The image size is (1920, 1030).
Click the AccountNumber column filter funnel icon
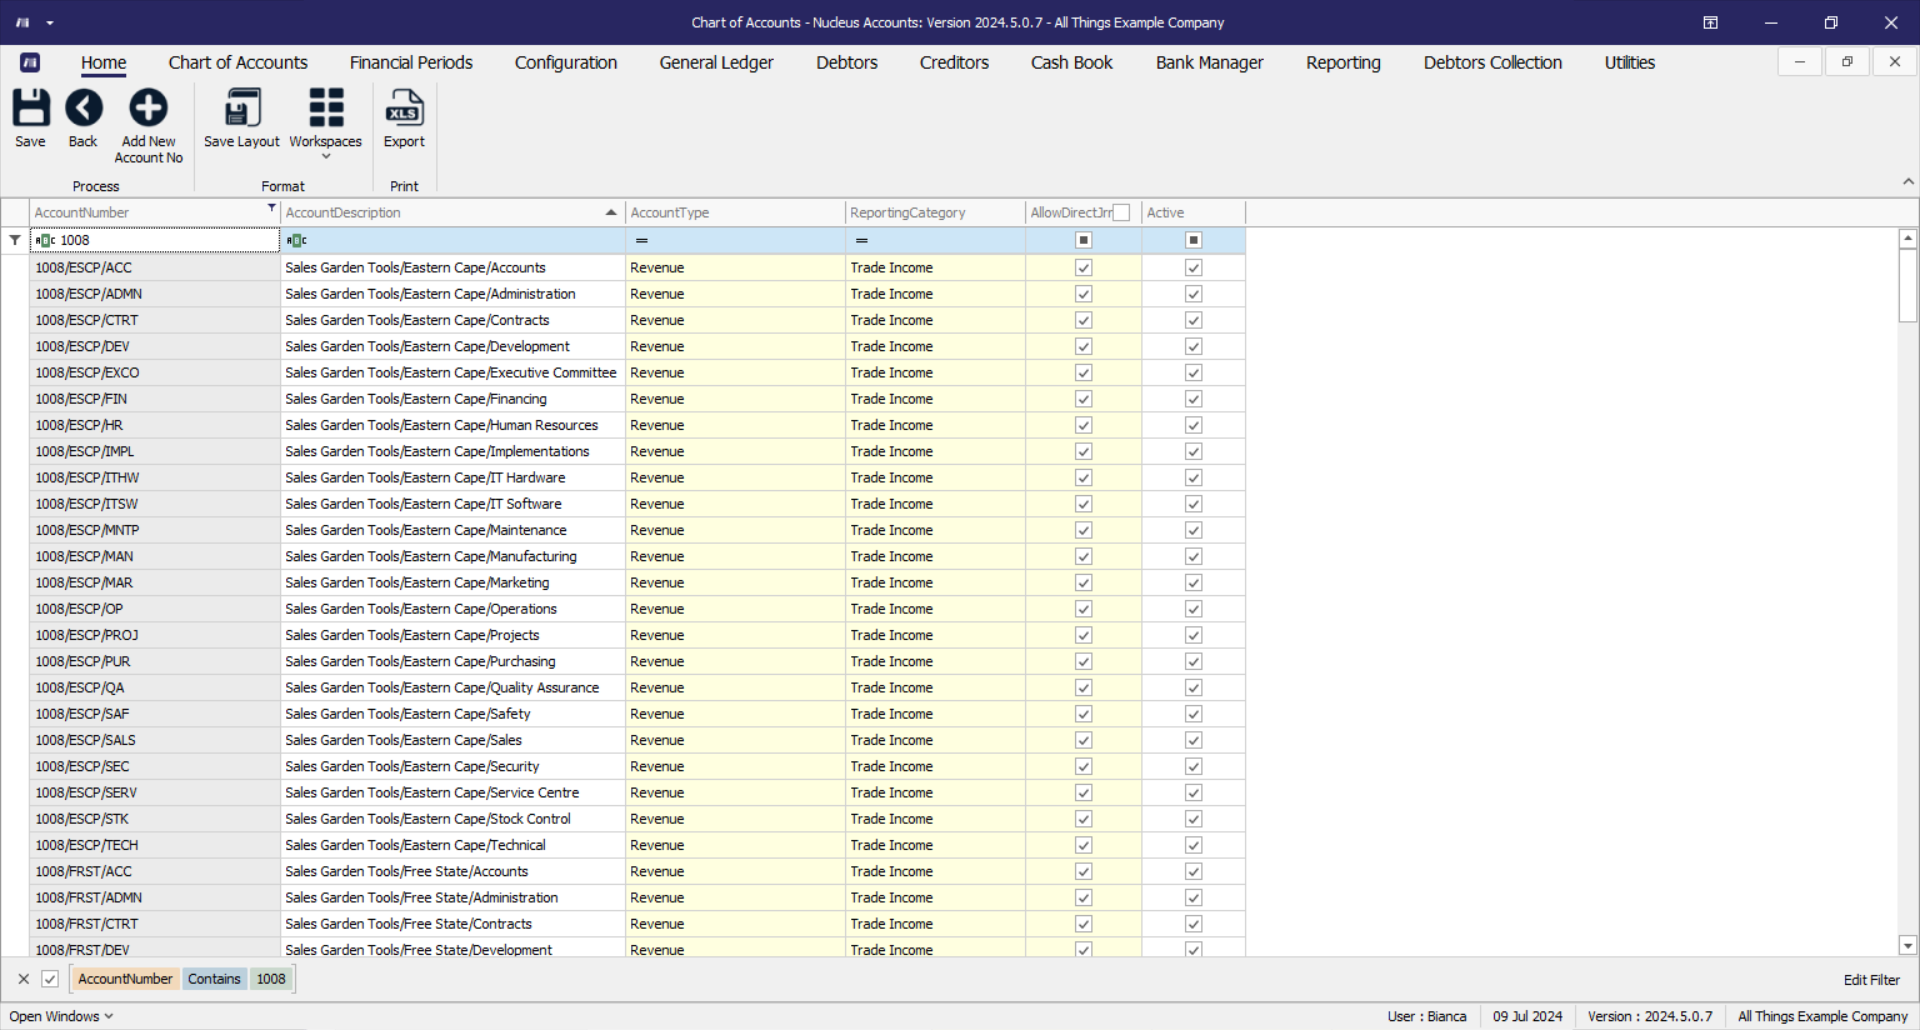pyautogui.click(x=271, y=208)
